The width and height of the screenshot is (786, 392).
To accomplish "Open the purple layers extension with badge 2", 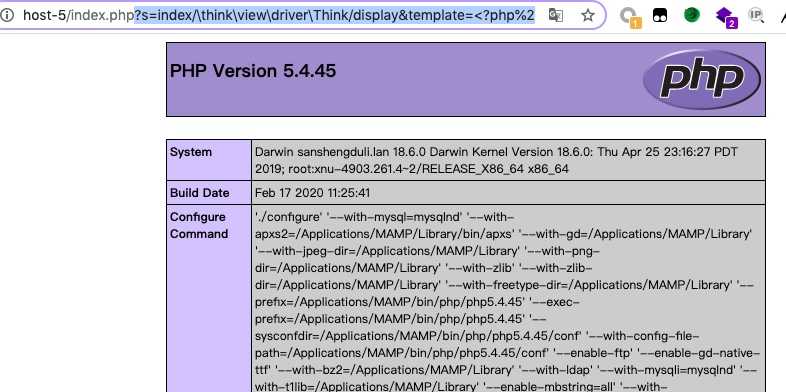I will point(726,17).
